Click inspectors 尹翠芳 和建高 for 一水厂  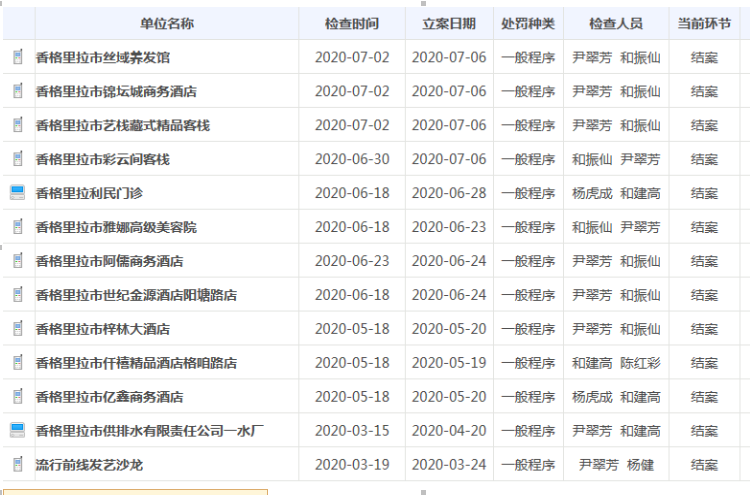616,431
